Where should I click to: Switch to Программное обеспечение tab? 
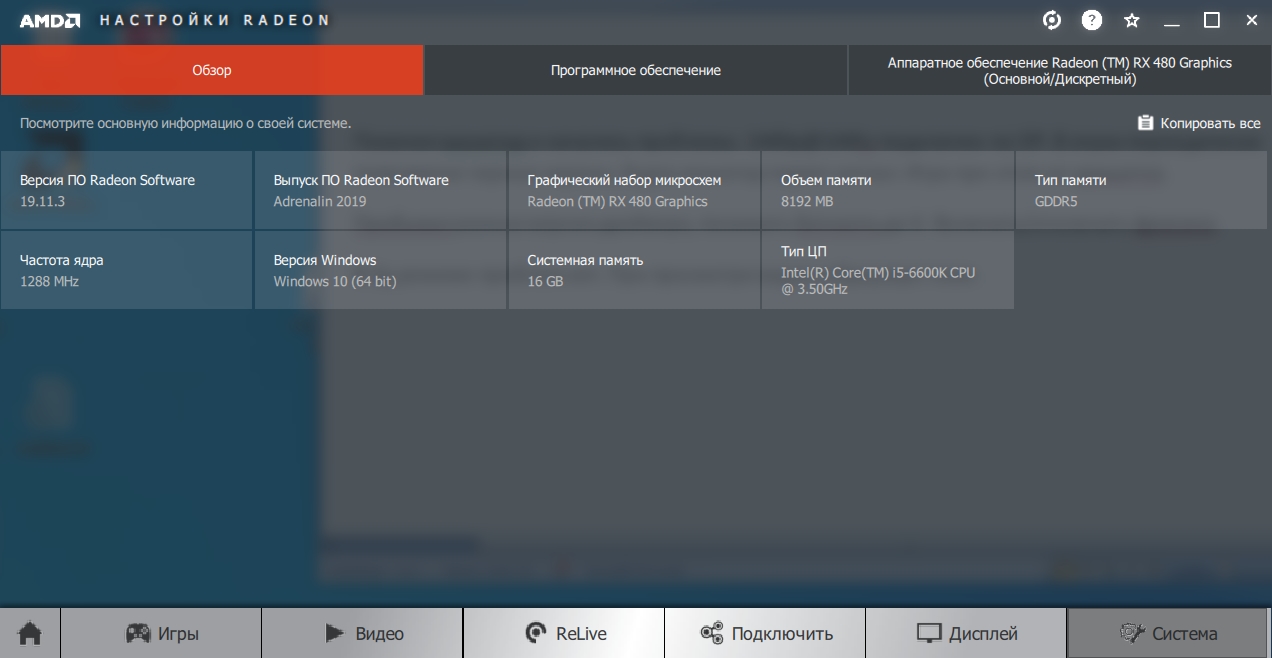coord(636,70)
